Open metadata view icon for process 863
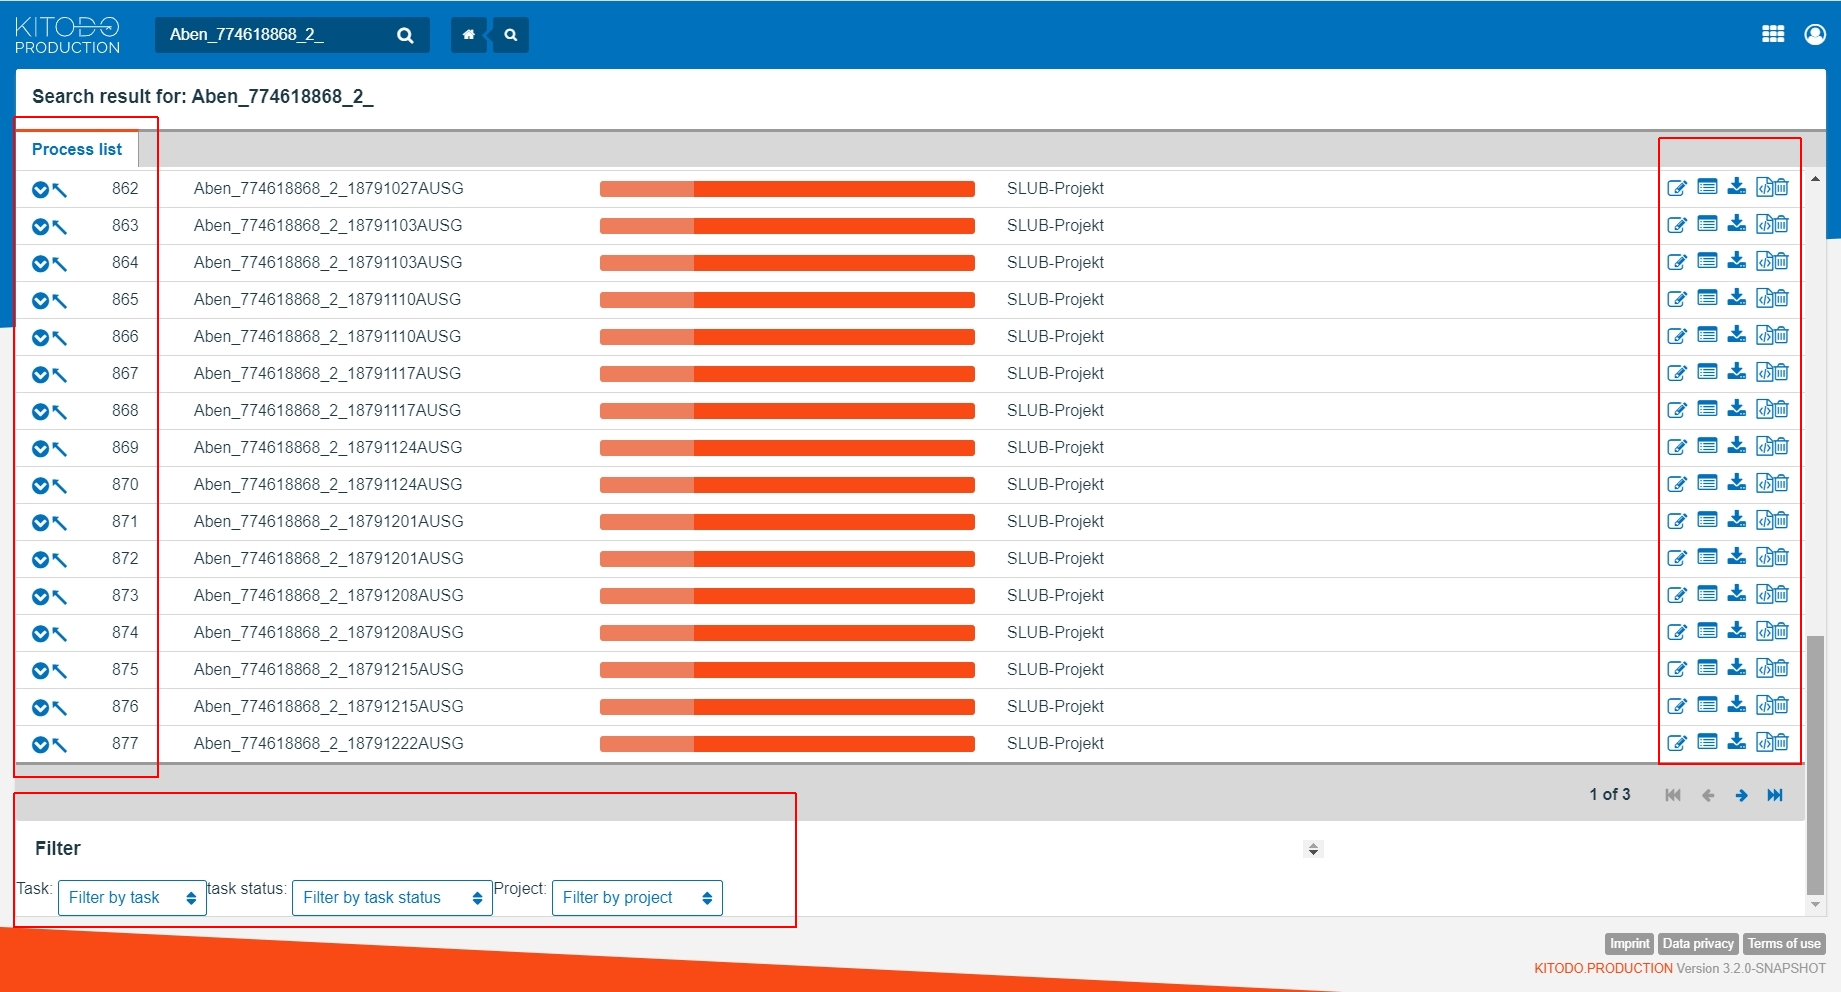This screenshot has height=992, width=1841. 1707,225
